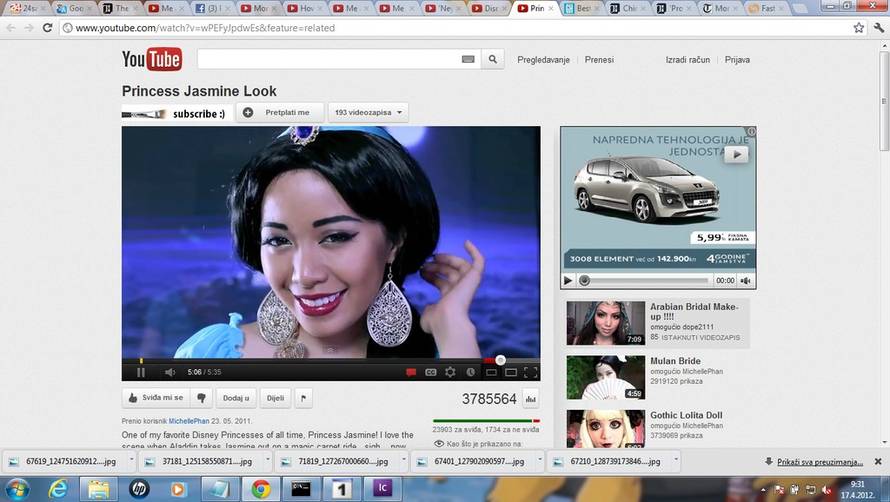Screen dimensions: 890x502
Task: Click the YouTube logo
Action: tap(152, 59)
